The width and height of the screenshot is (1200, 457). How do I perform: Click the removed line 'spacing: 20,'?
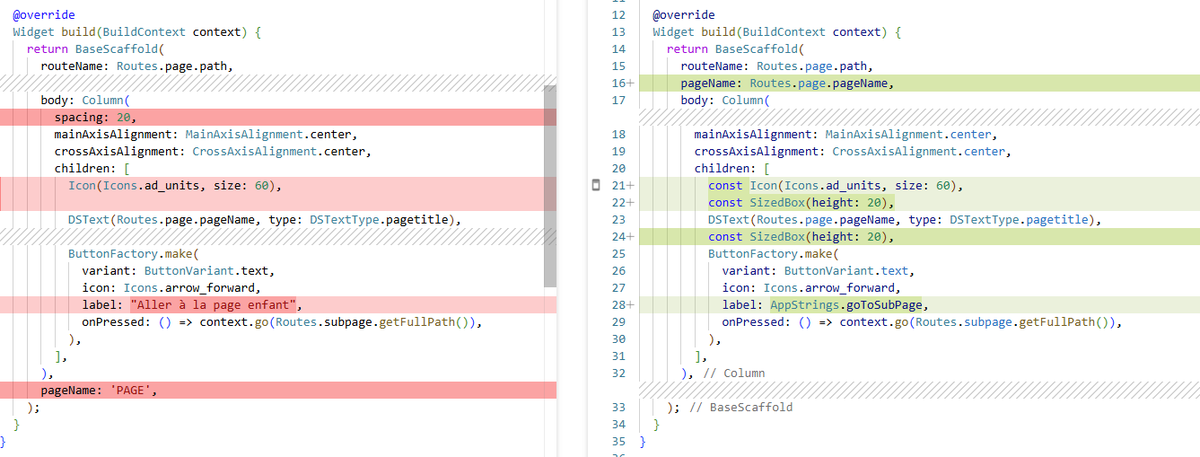click(278, 117)
